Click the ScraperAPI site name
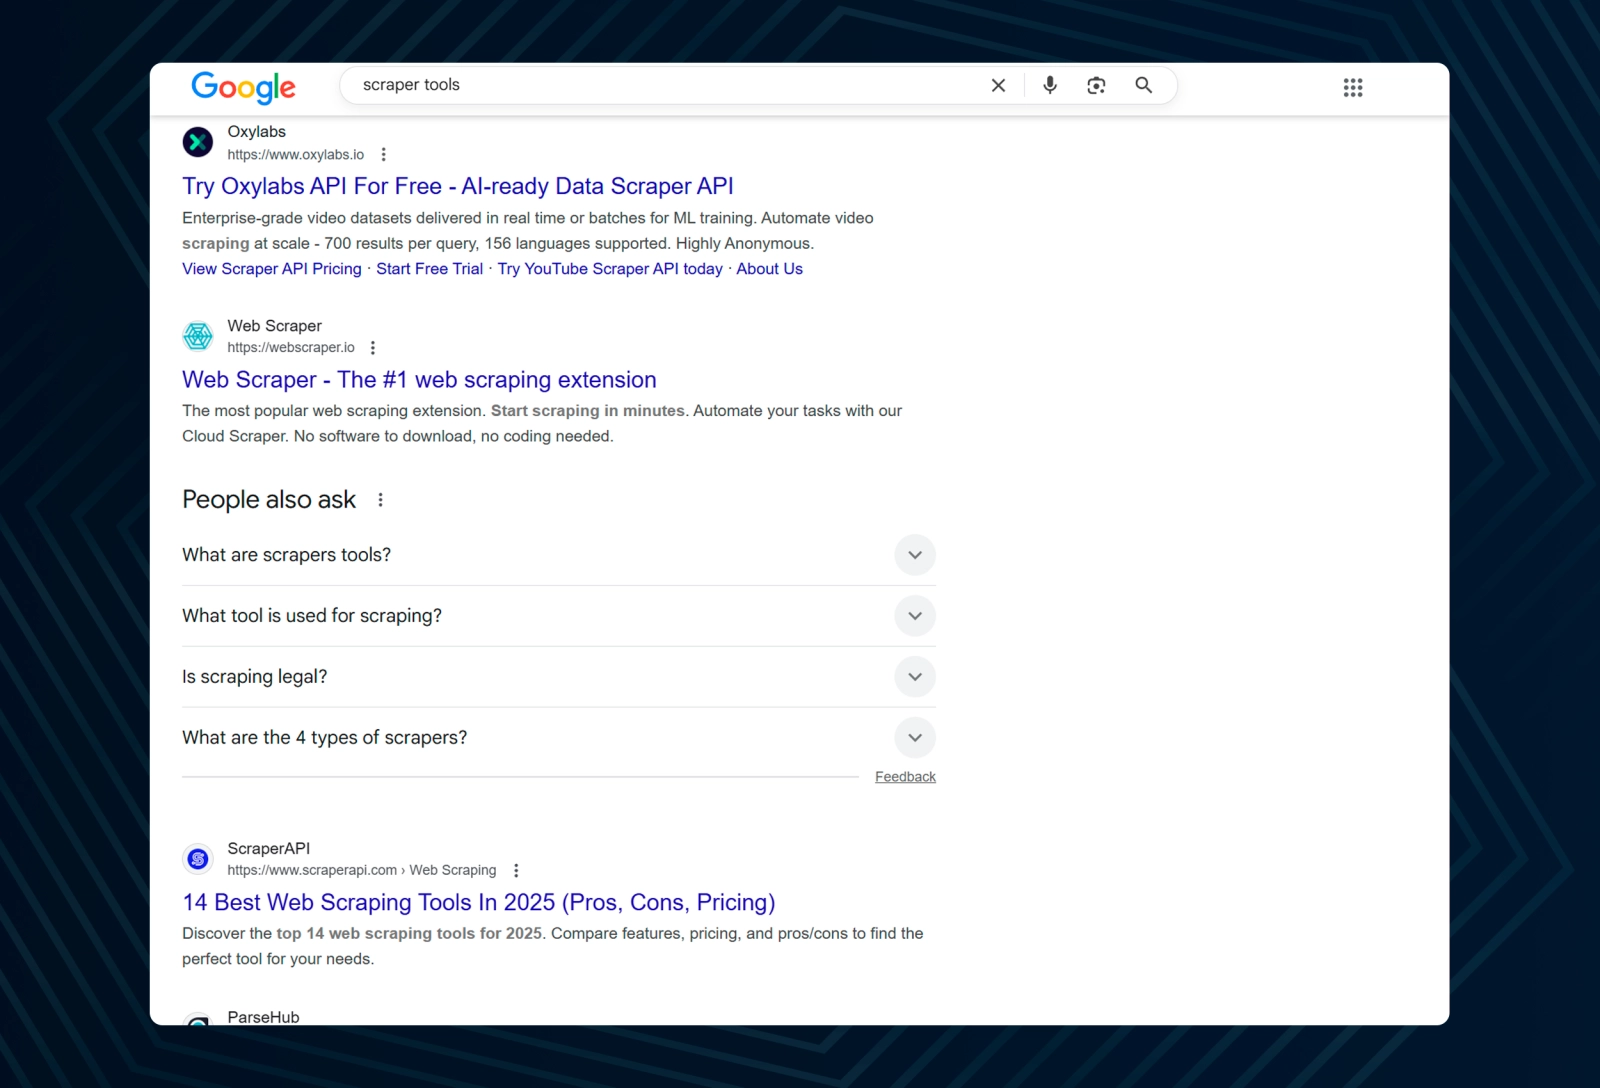This screenshot has width=1600, height=1088. pyautogui.click(x=269, y=849)
